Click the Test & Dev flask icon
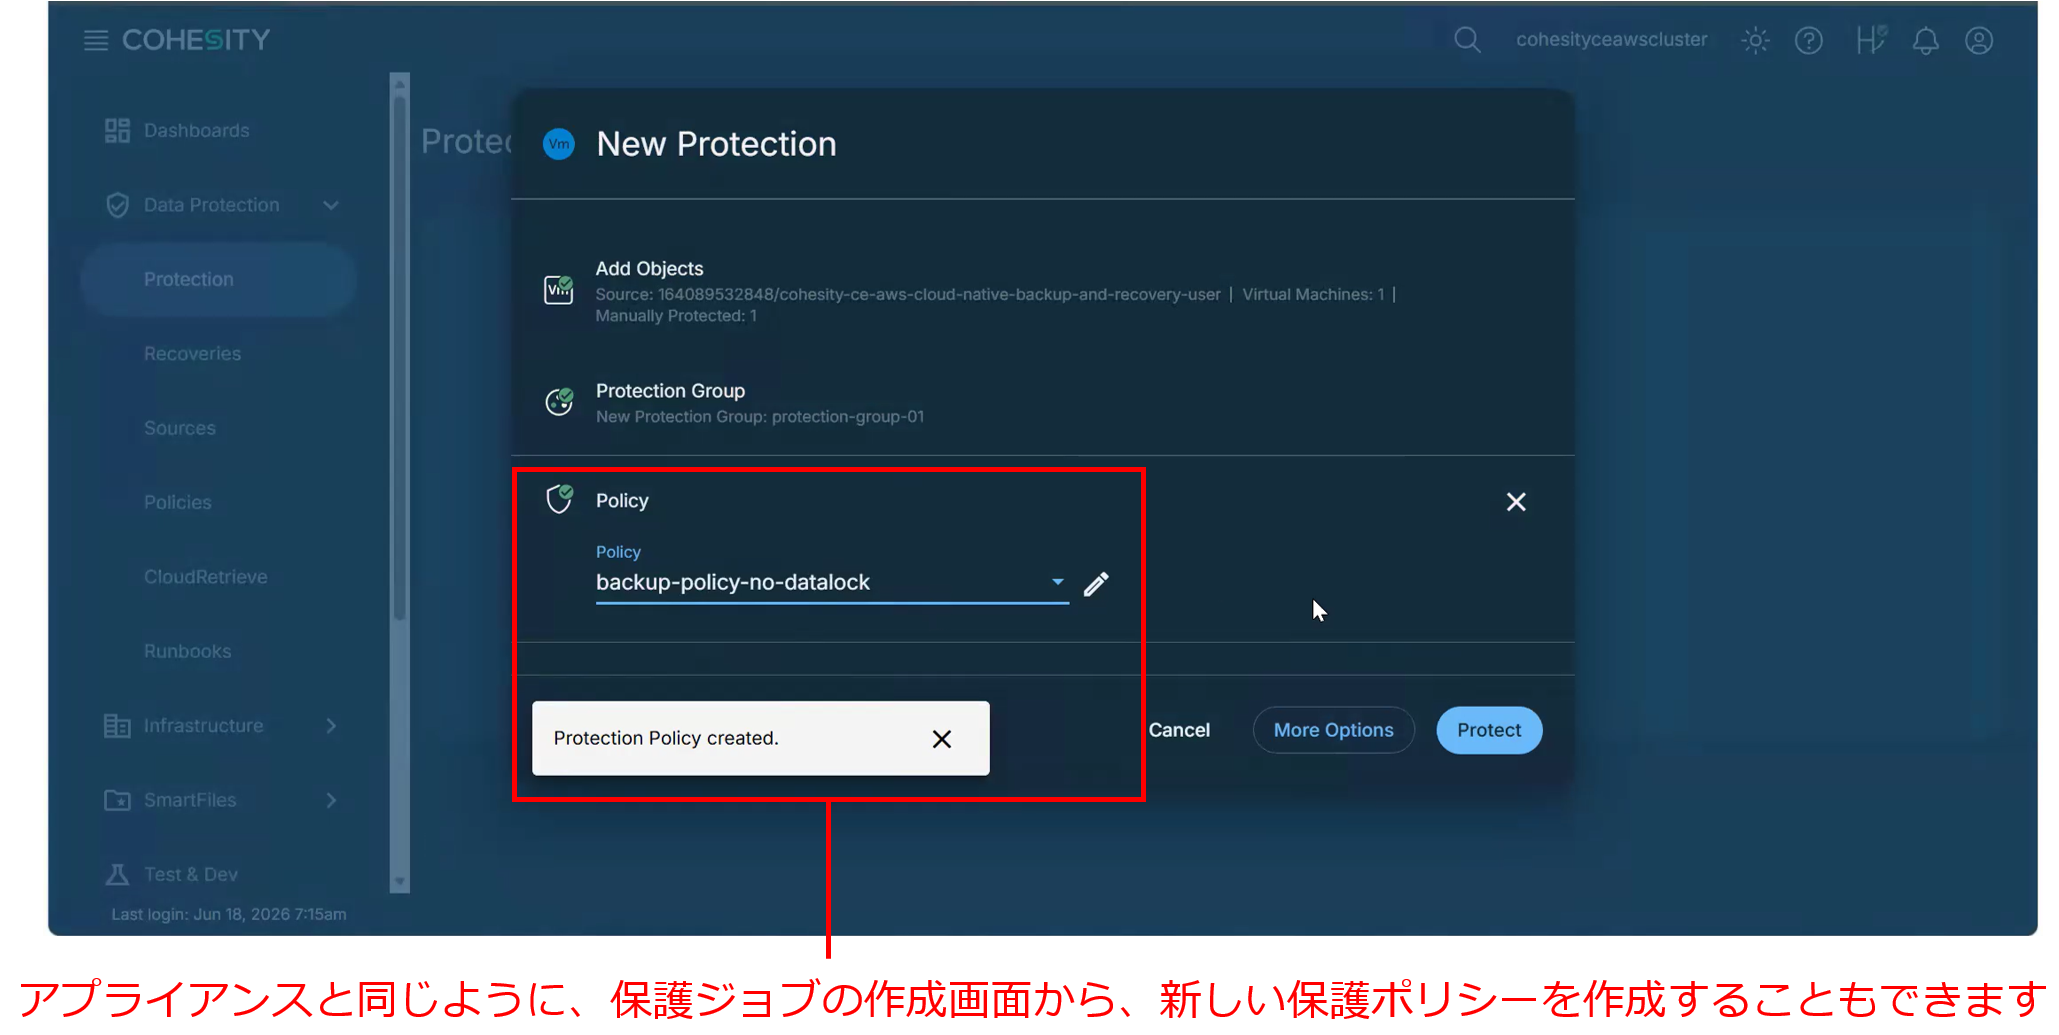This screenshot has width=2059, height=1035. [x=117, y=874]
